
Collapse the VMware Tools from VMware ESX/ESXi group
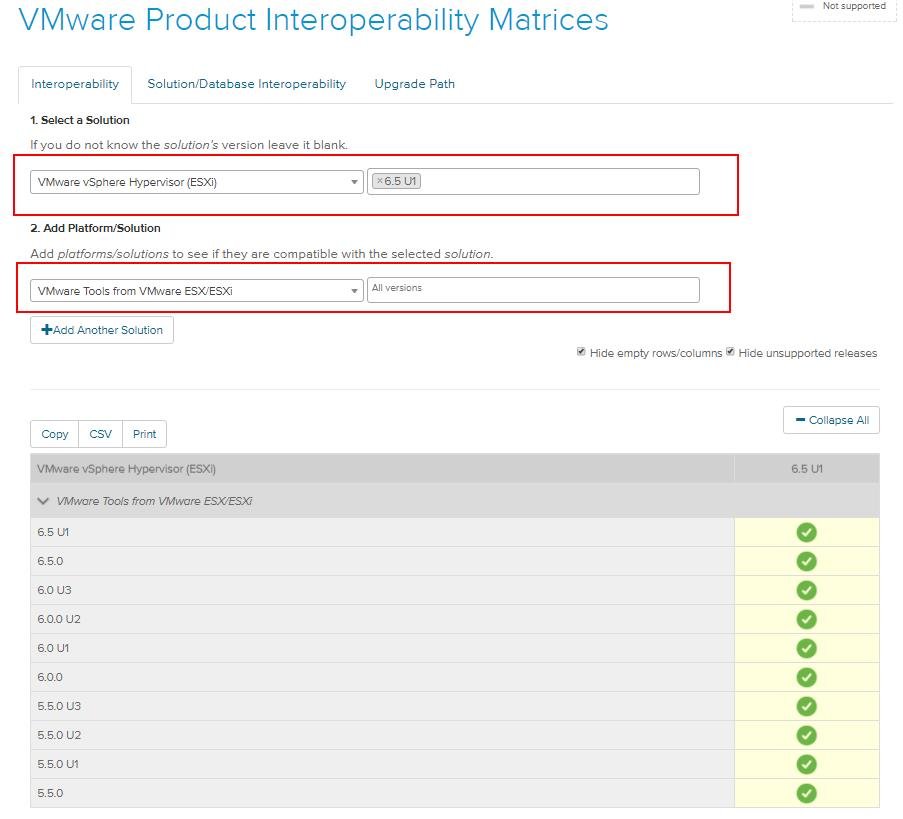point(43,501)
